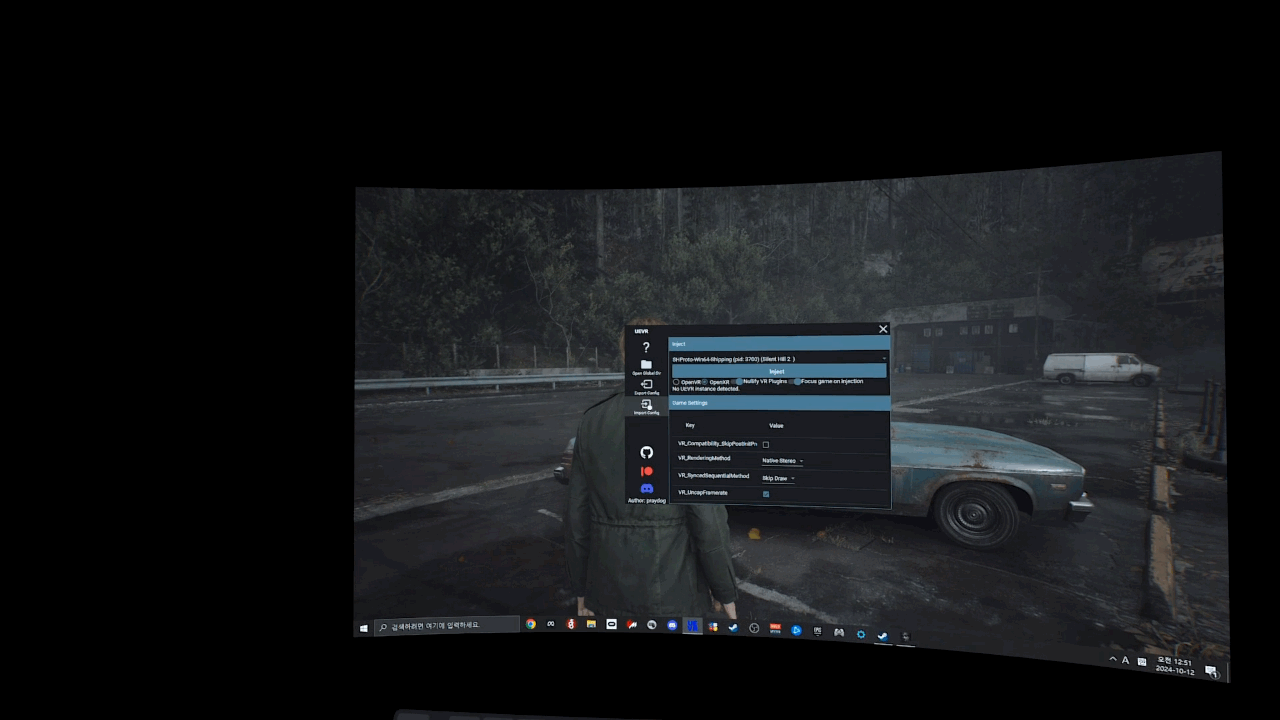Open the UEVR help question mark icon
Viewport: 1280px width, 720px height.
646,348
